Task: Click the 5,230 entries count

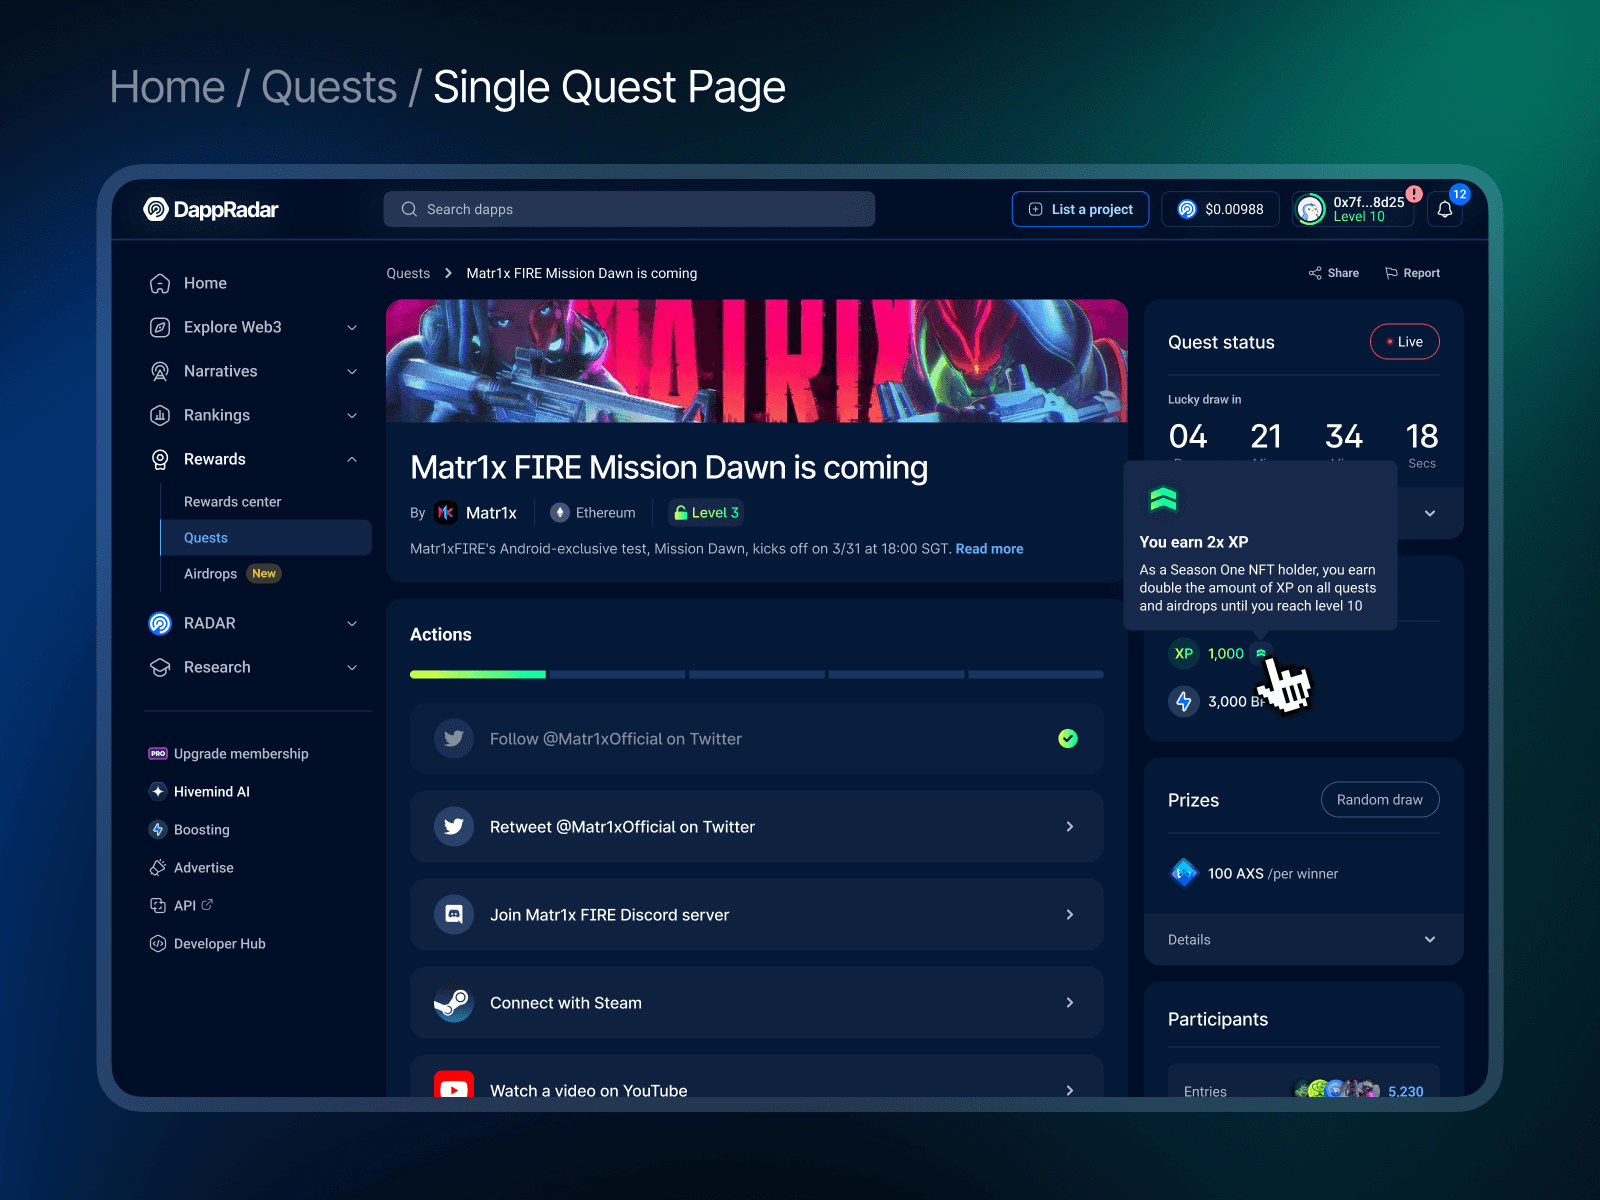Action: [x=1406, y=1091]
